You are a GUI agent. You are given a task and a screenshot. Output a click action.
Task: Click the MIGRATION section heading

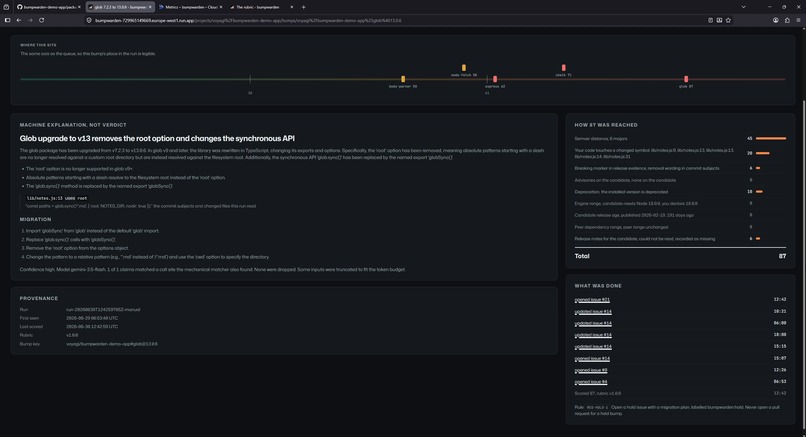[35, 220]
